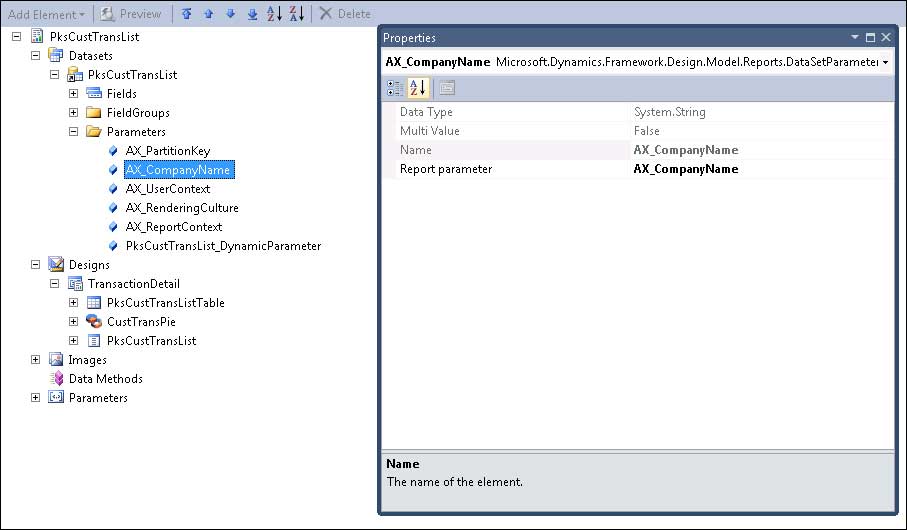This screenshot has height=530, width=907.
Task: Click the Data Methods icon
Action: (57, 379)
